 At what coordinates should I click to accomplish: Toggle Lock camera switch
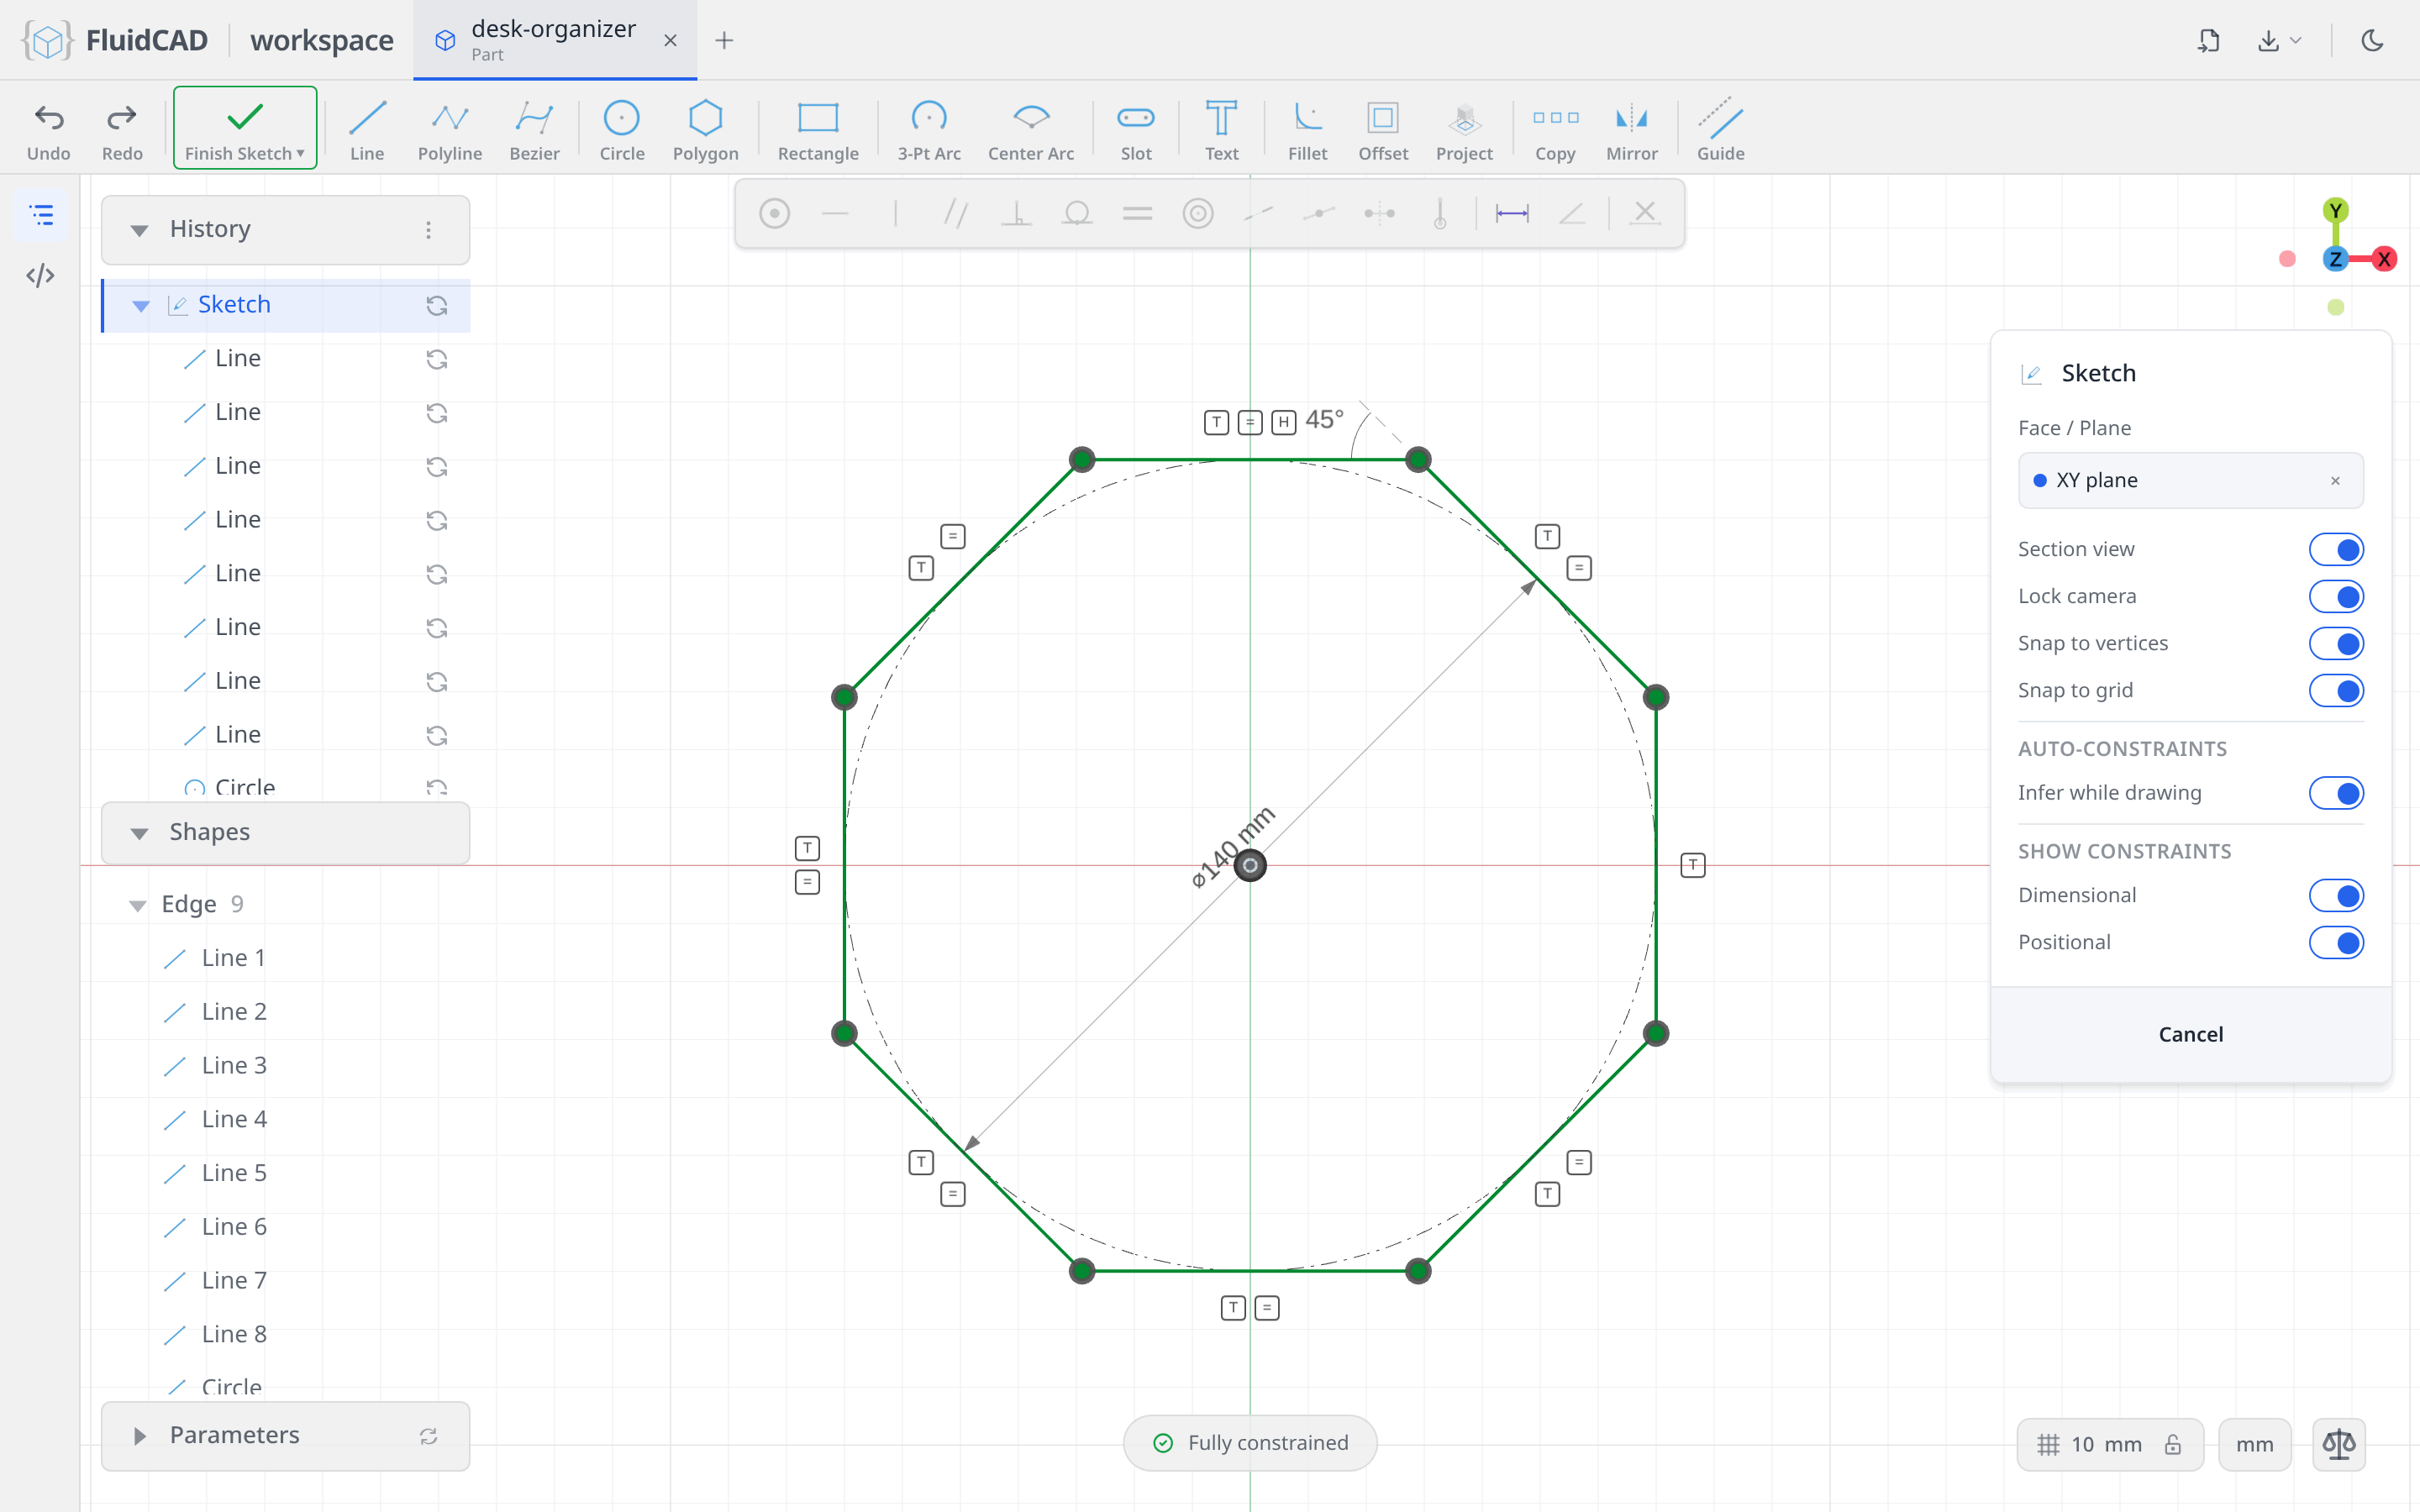(x=2336, y=596)
